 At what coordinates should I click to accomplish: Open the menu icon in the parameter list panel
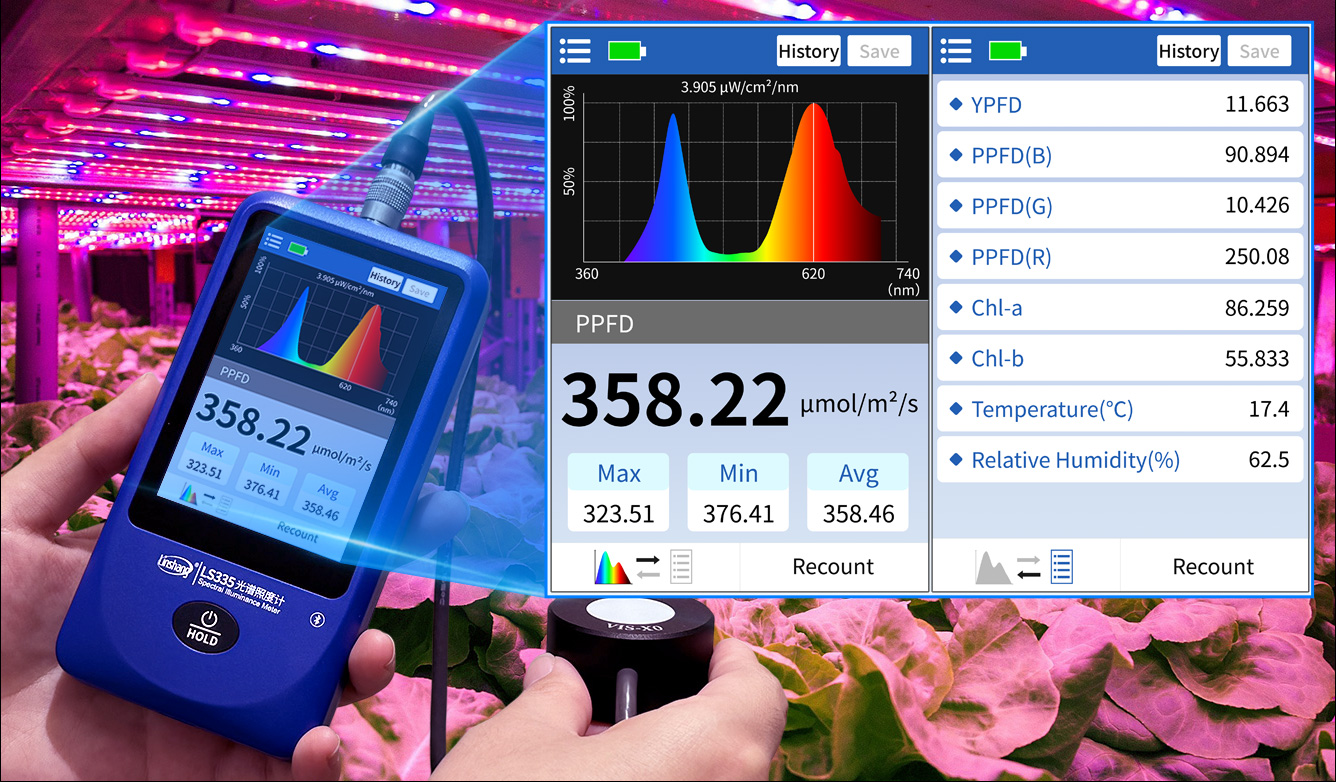pyautogui.click(x=956, y=51)
